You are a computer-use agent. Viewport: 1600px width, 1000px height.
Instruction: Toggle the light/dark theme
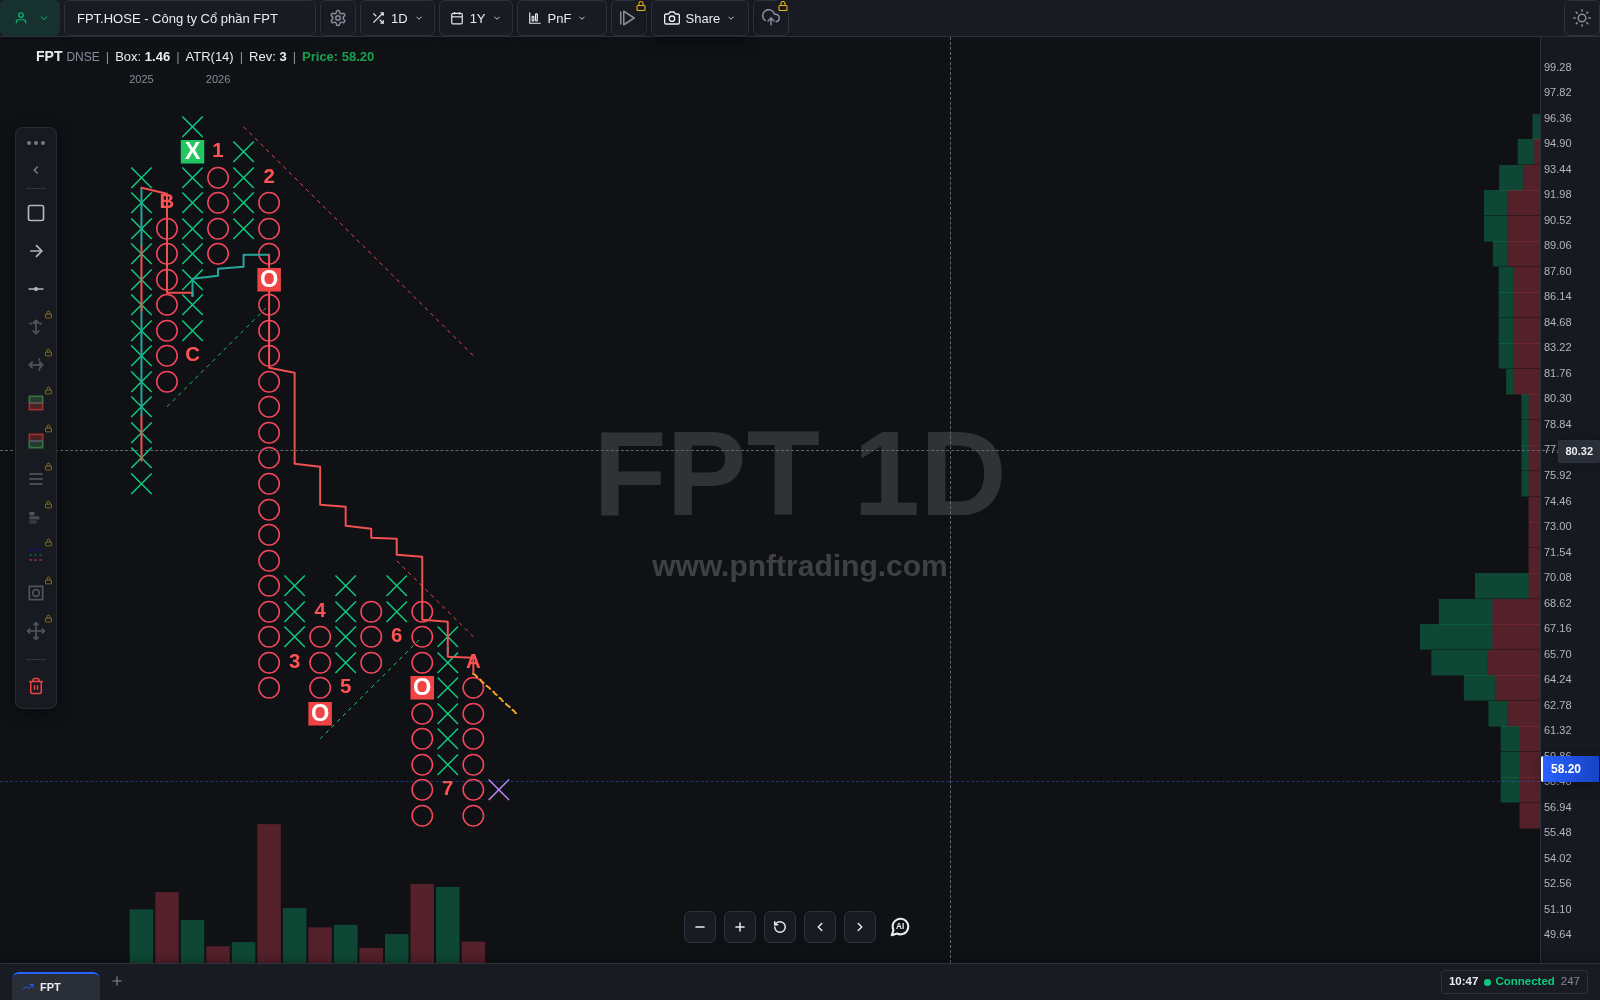click(1581, 18)
